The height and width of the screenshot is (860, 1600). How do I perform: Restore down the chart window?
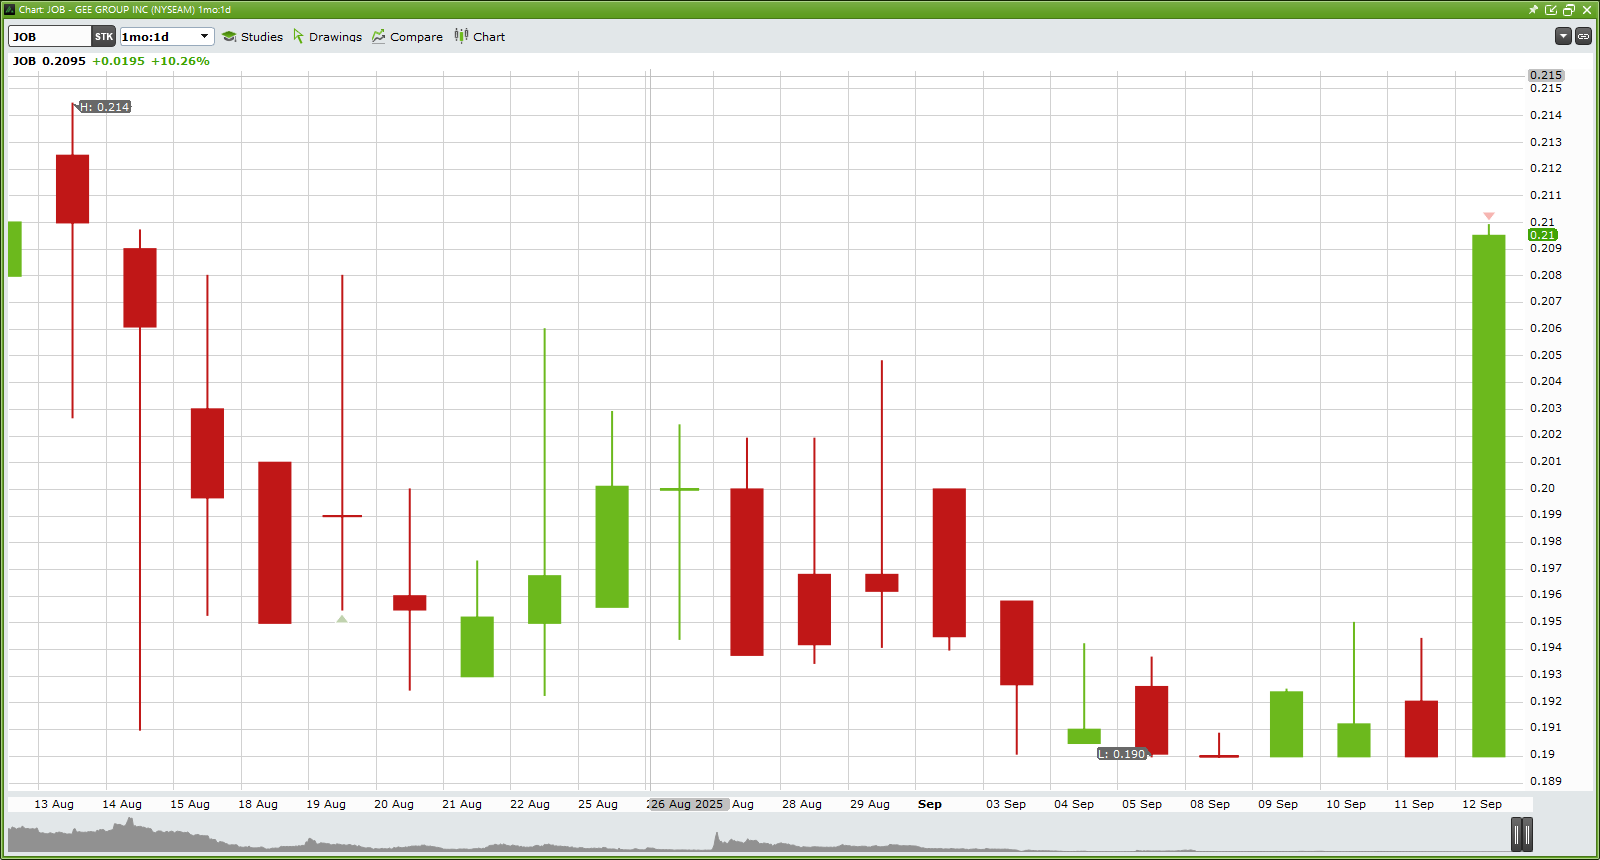tap(1569, 10)
